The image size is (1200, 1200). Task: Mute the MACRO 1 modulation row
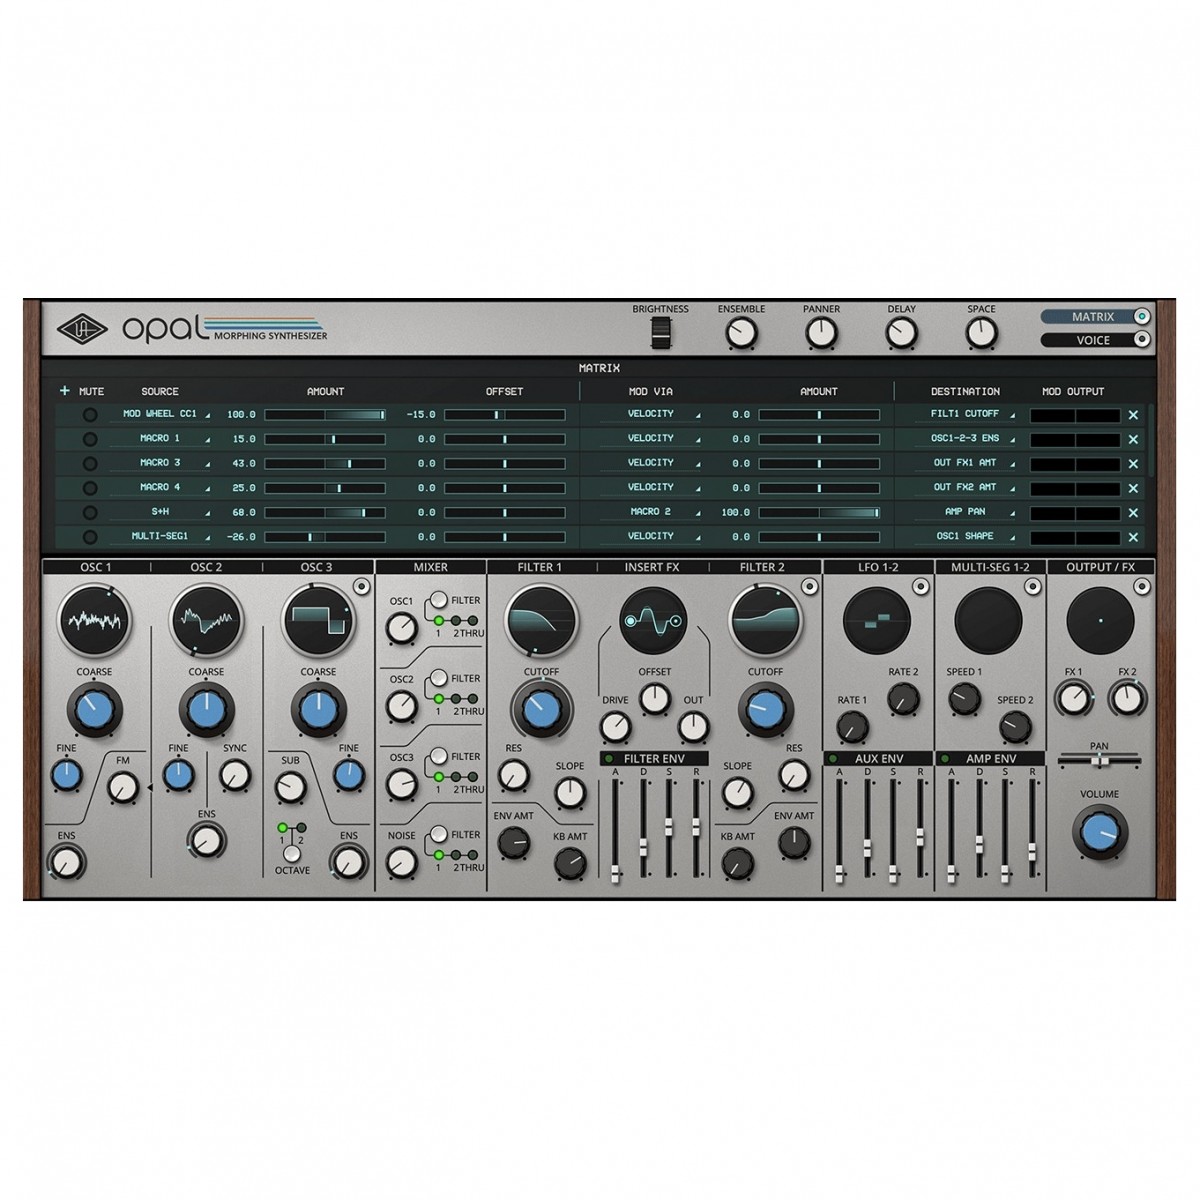[x=90, y=439]
